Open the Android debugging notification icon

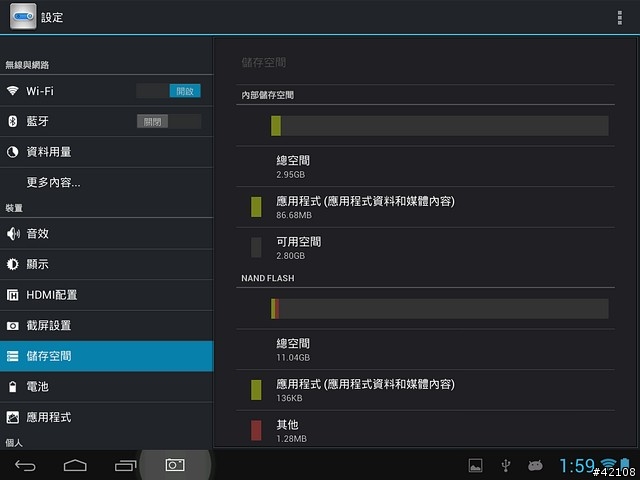[x=535, y=465]
